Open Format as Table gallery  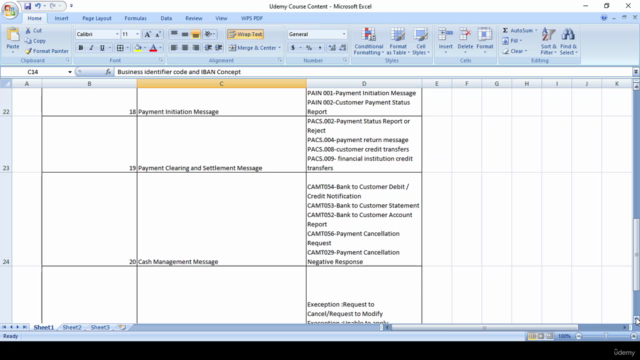[x=398, y=41]
